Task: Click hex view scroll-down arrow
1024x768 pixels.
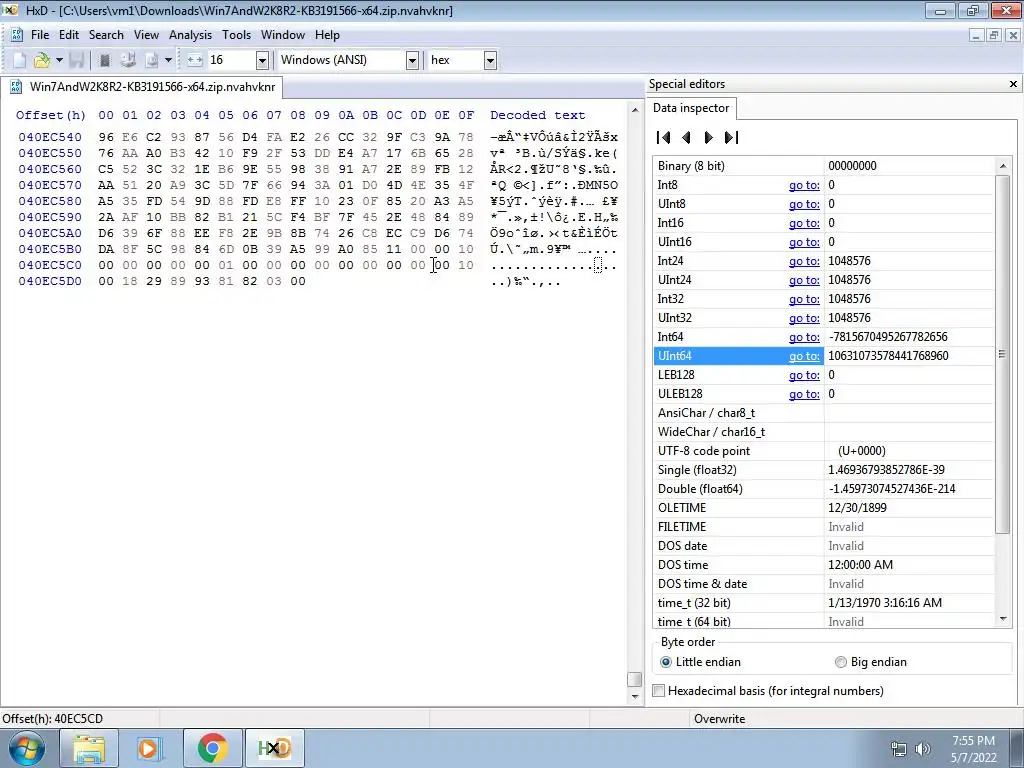Action: pyautogui.click(x=635, y=696)
